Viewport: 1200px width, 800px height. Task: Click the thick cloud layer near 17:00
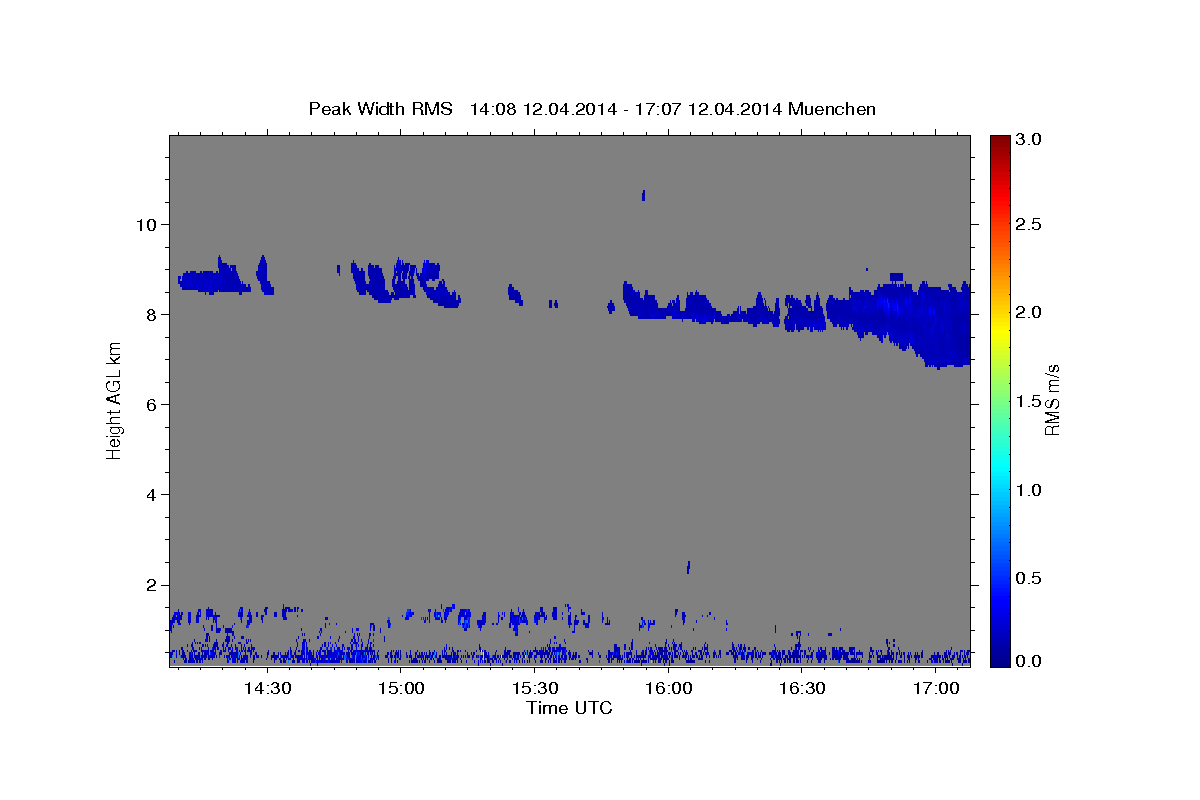[x=930, y=322]
